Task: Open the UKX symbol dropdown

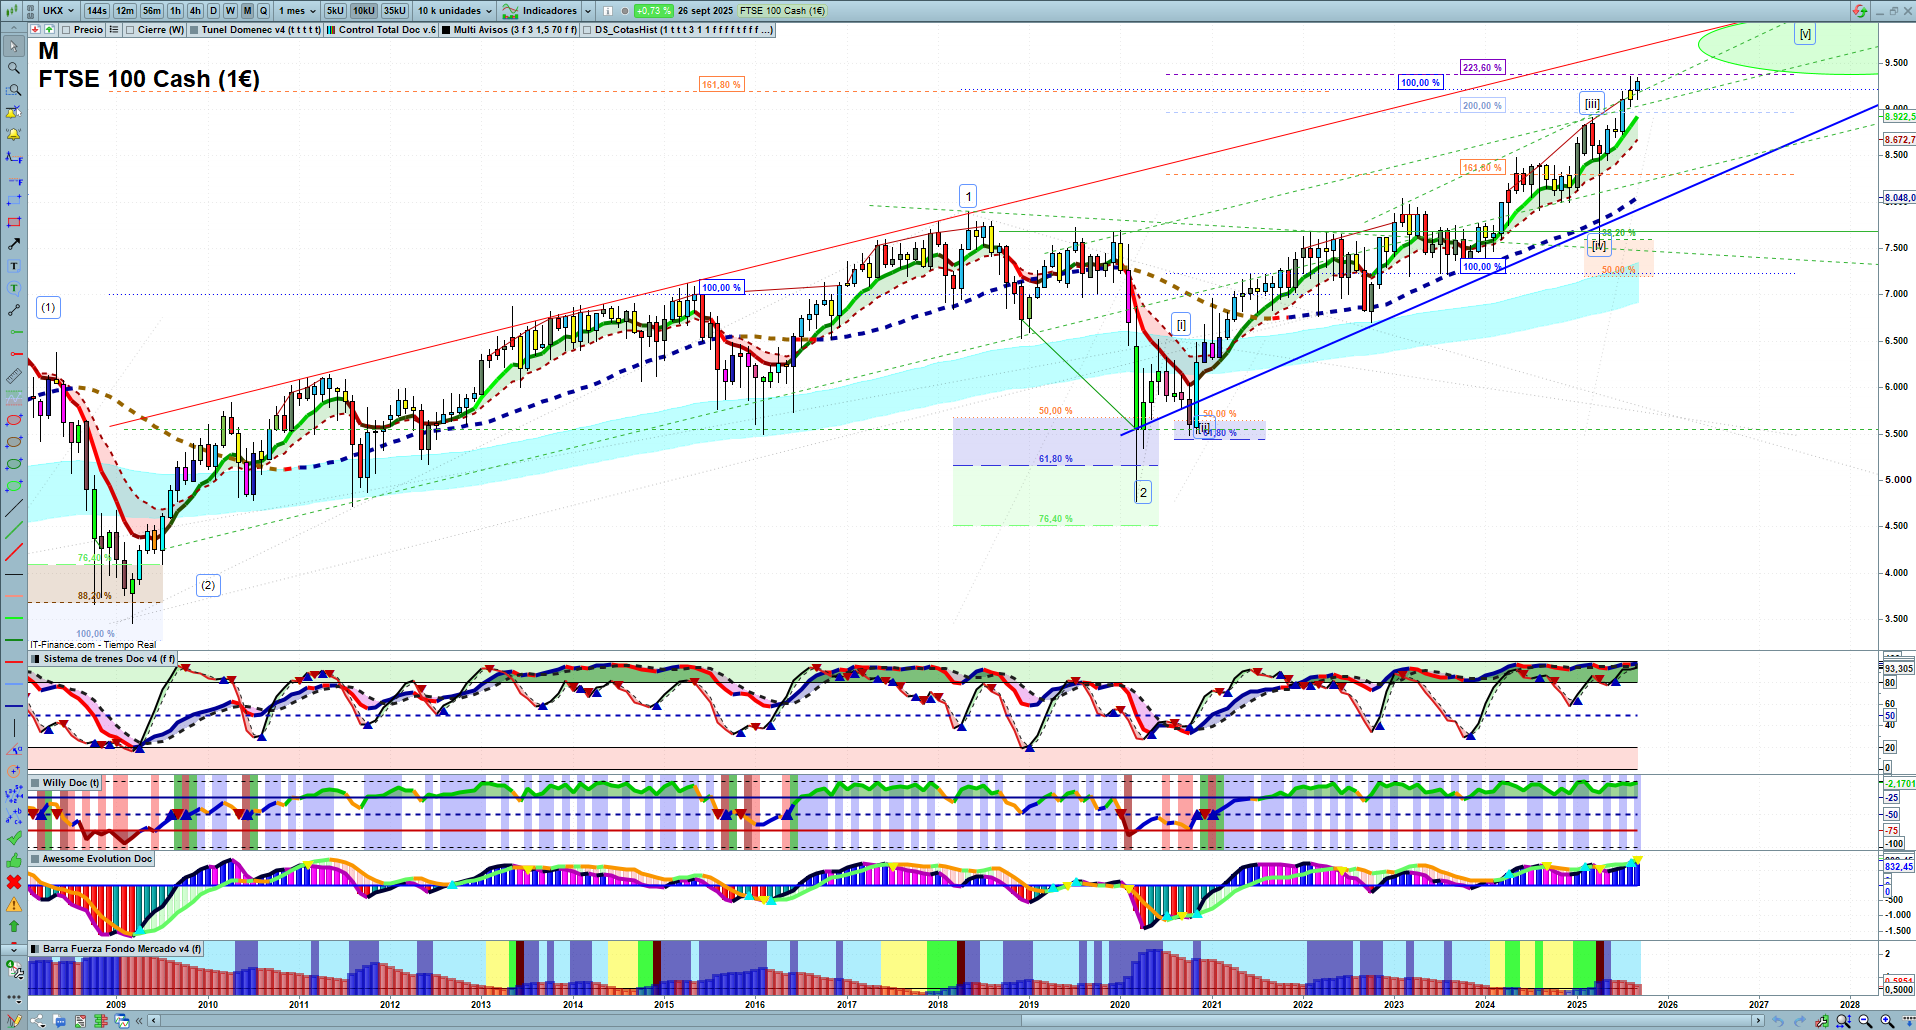Action: coord(58,11)
